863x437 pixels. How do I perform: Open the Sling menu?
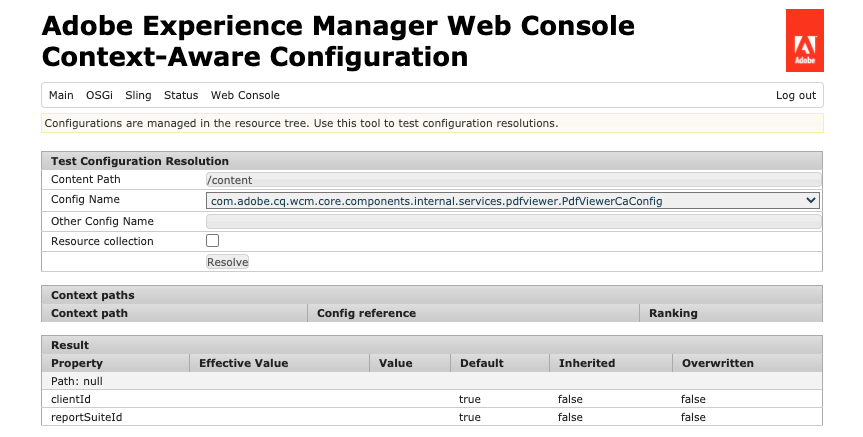[x=138, y=96]
